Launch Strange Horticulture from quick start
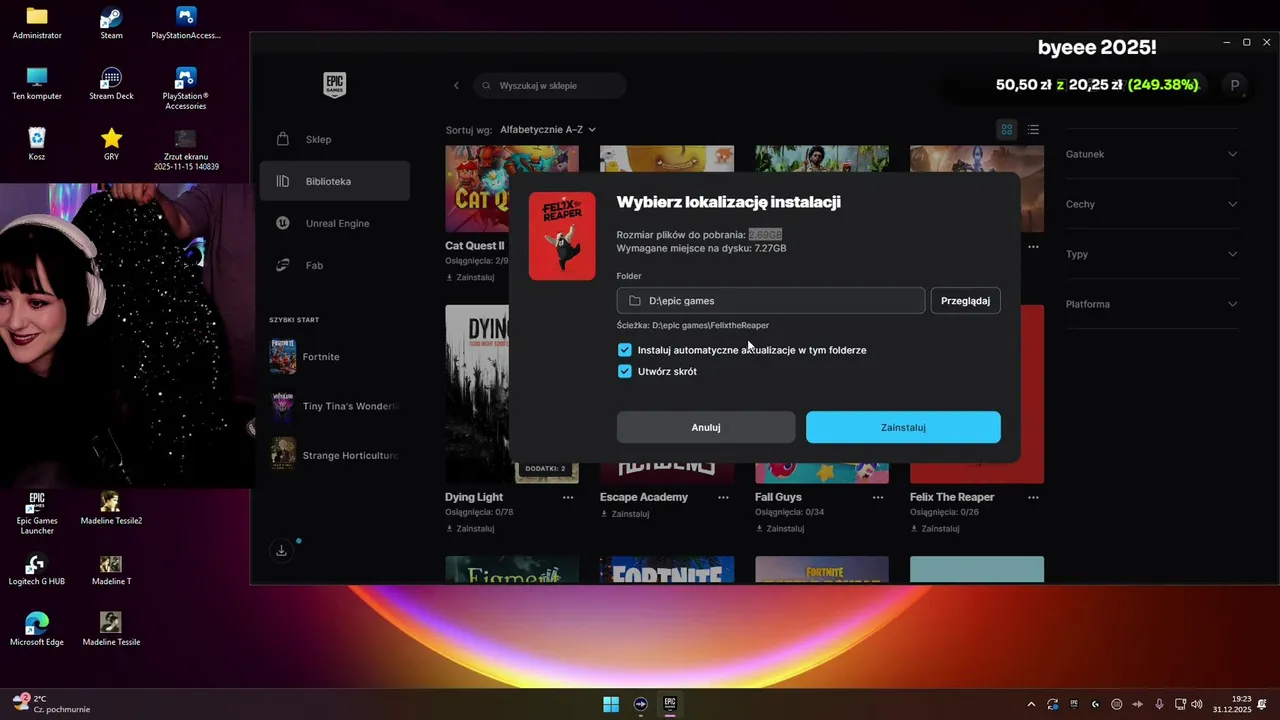 coord(334,455)
